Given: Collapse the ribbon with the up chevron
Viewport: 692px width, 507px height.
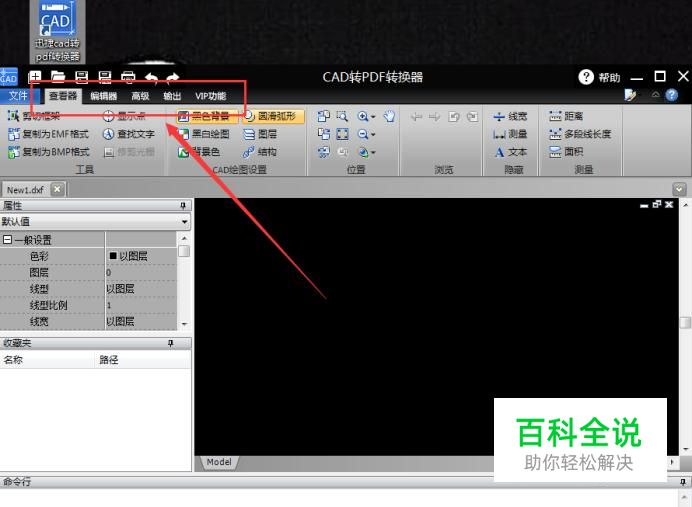Looking at the screenshot, I should (x=655, y=95).
